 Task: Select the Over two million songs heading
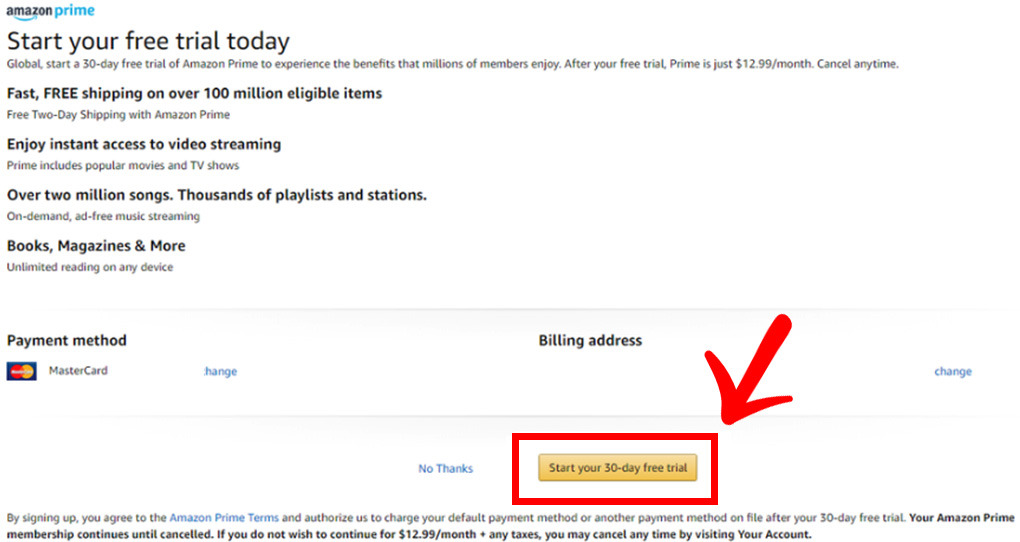[x=217, y=195]
